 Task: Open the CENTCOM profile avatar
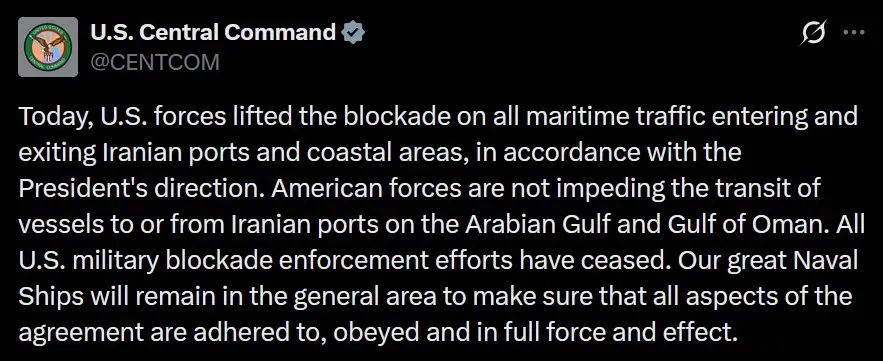tap(48, 47)
